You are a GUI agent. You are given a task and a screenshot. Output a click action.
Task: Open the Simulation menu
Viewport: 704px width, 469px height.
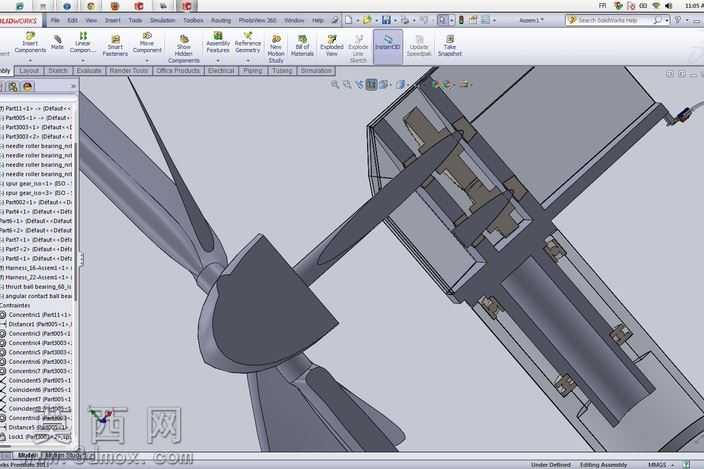tap(163, 20)
